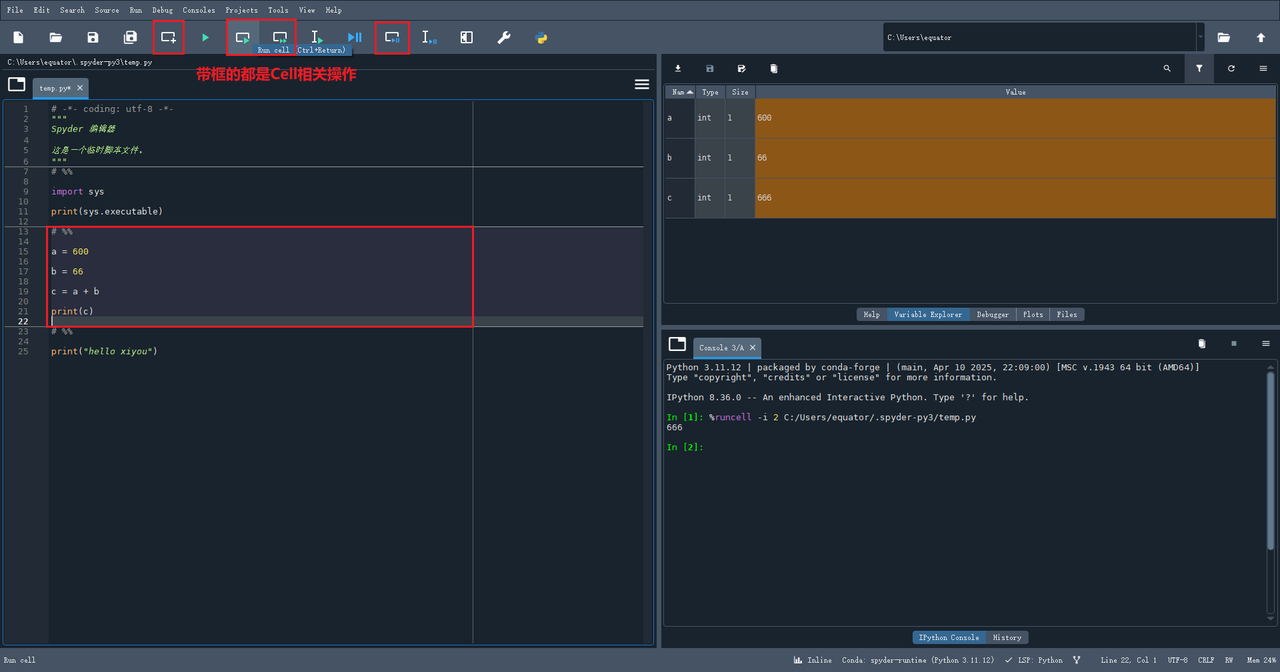Toggle the variable filter funnel icon
This screenshot has width=1280, height=672.
pos(1199,69)
